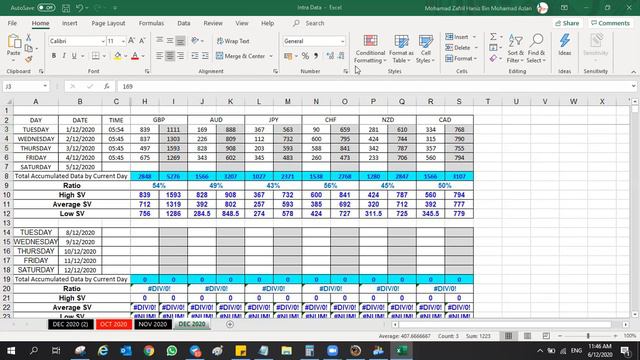Open the DEC 2020 (2) sheet tab

pyautogui.click(x=70, y=324)
